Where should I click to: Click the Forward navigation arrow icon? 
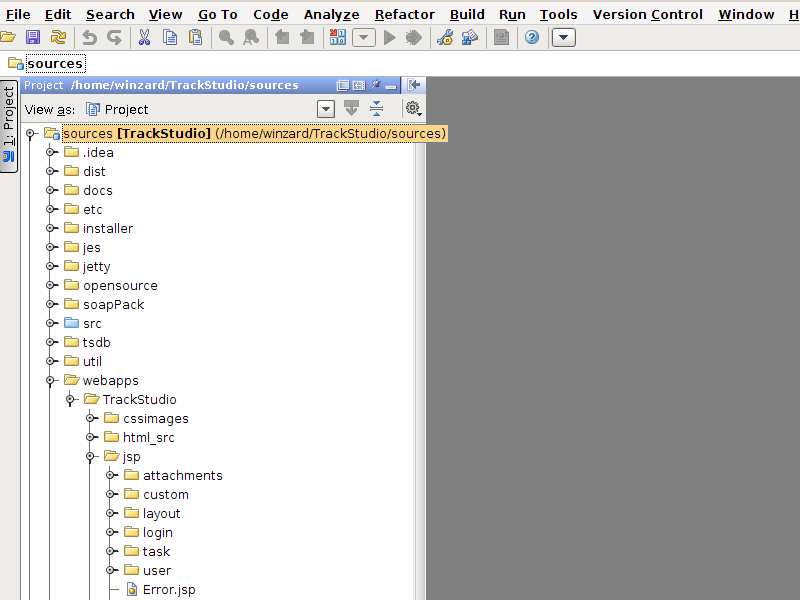307,37
